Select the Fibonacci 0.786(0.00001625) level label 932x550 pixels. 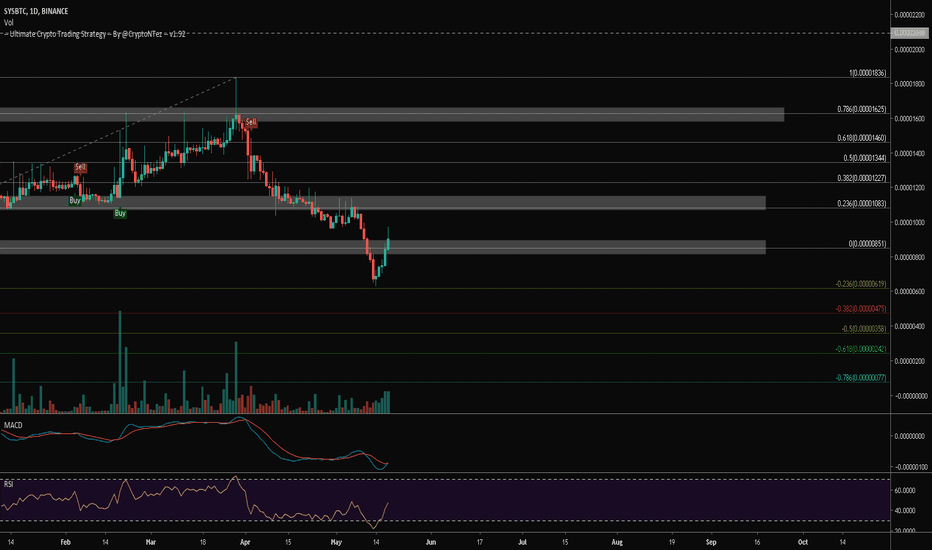click(x=861, y=109)
